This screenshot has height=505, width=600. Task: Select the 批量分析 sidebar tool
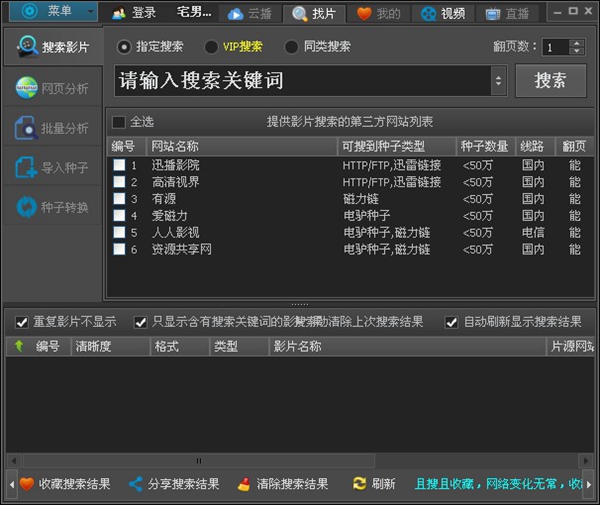coord(52,128)
